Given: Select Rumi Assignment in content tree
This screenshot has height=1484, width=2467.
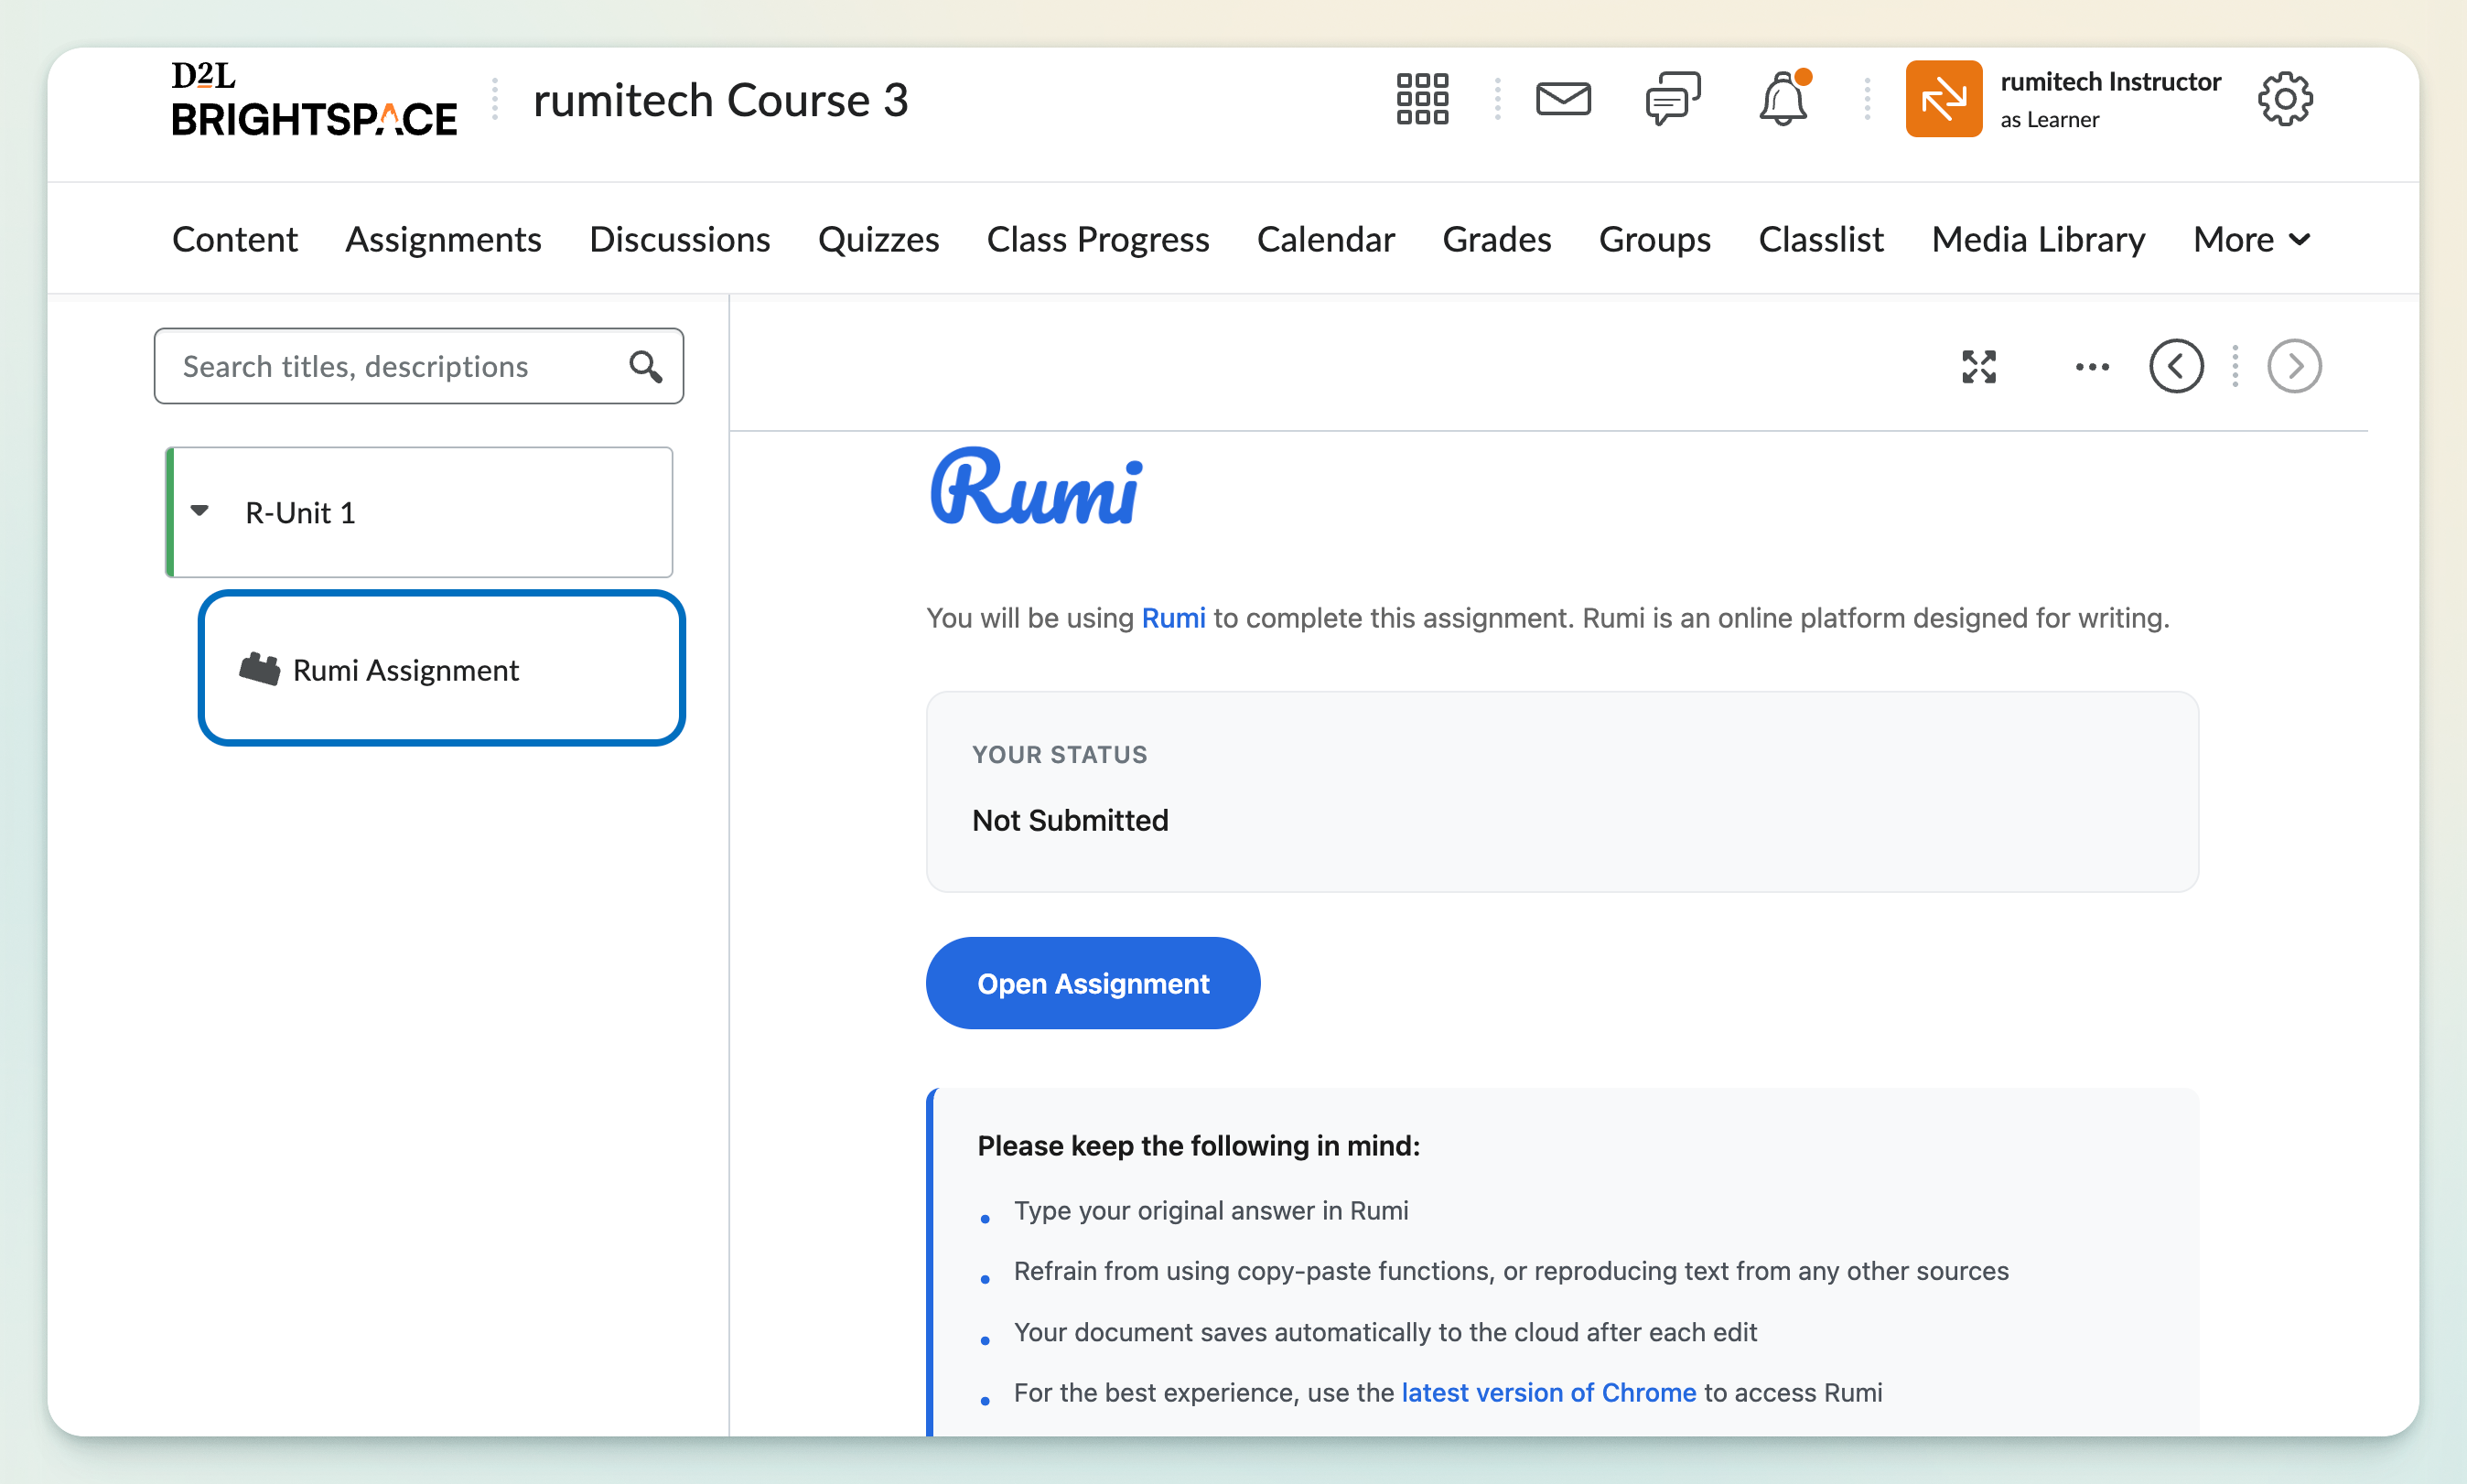Looking at the screenshot, I should click(x=405, y=670).
